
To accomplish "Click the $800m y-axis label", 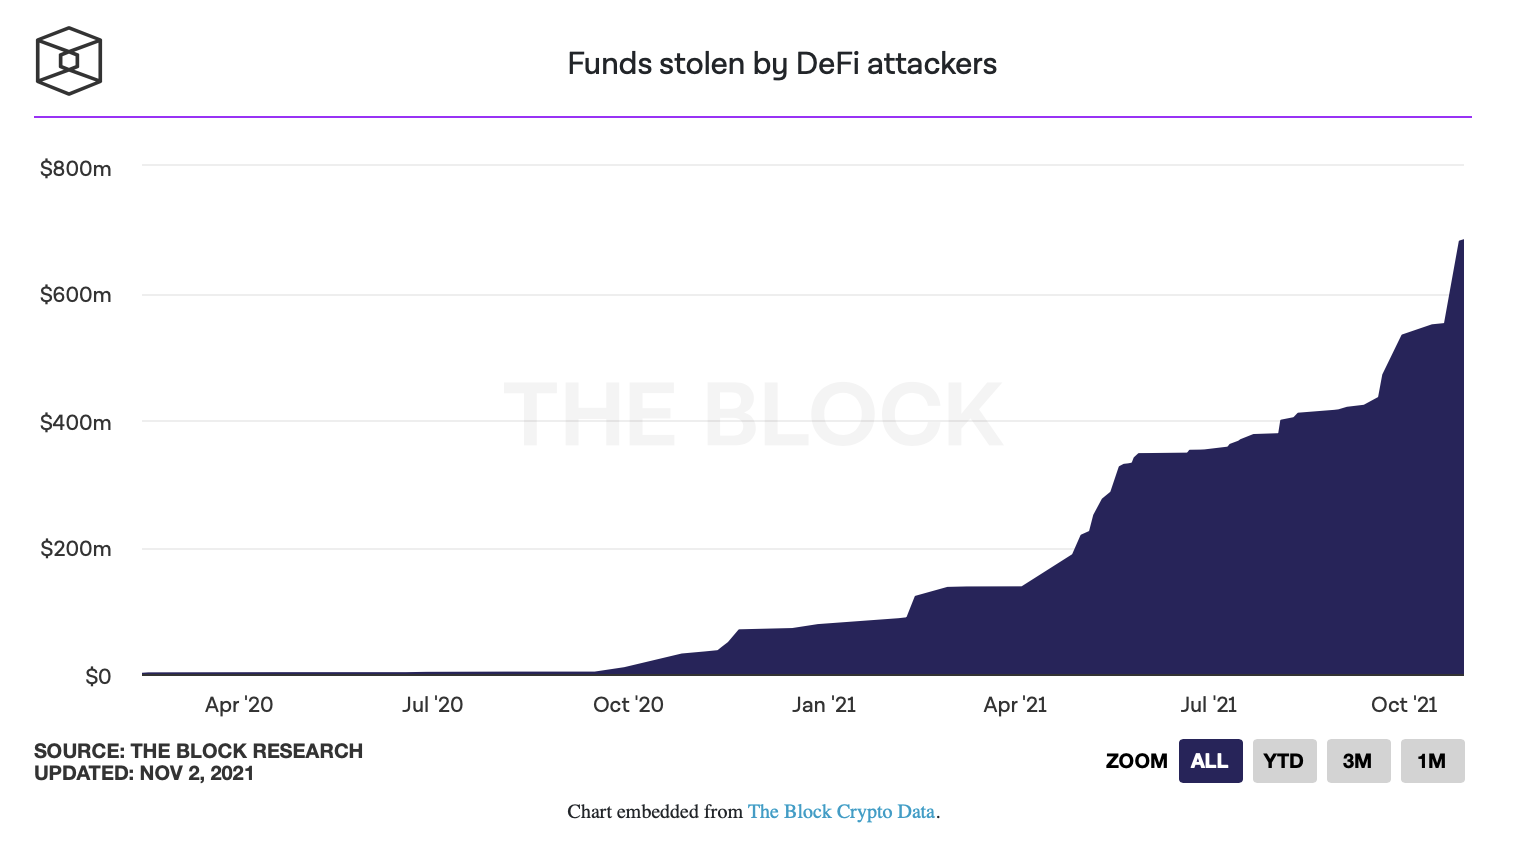I will pyautogui.click(x=76, y=169).
